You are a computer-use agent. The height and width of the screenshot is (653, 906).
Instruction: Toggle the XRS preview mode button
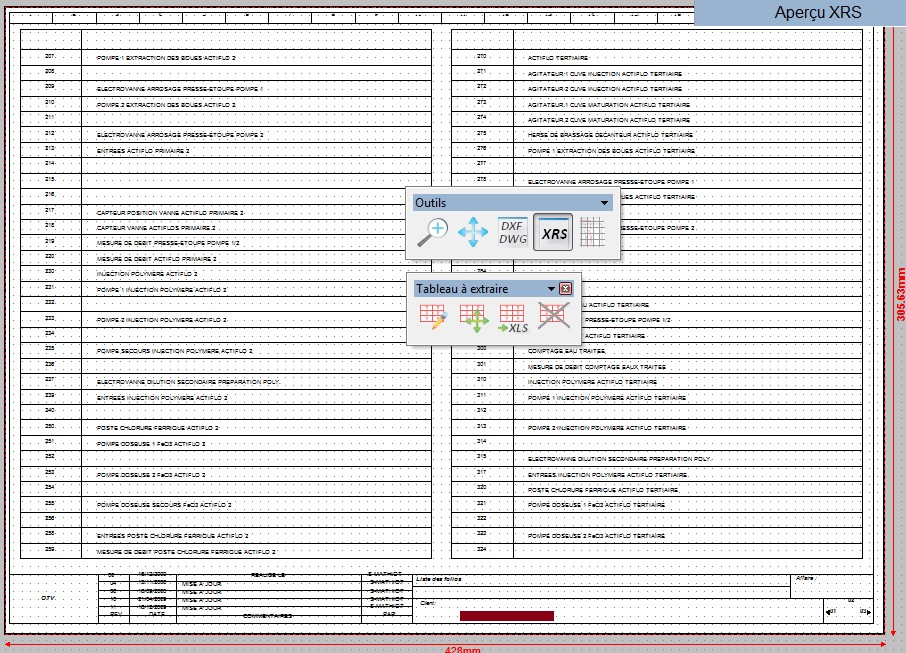click(x=554, y=234)
